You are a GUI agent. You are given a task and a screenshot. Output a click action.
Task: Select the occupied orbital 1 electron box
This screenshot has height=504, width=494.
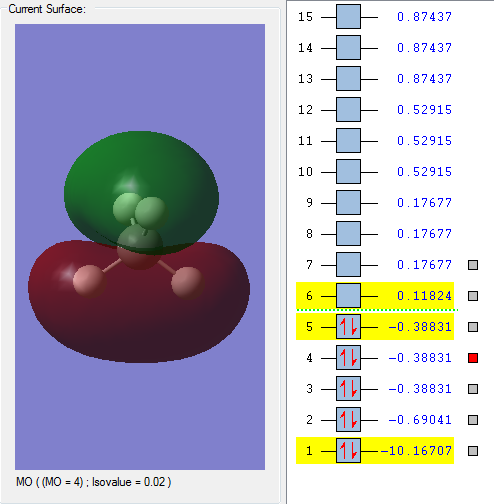tap(348, 451)
